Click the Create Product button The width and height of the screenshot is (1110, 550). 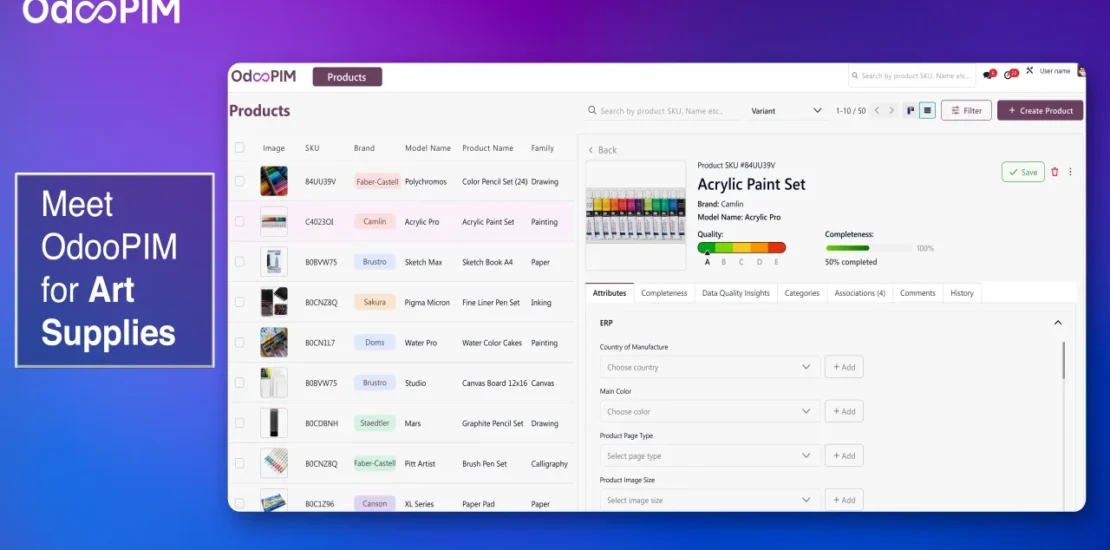tap(1040, 110)
